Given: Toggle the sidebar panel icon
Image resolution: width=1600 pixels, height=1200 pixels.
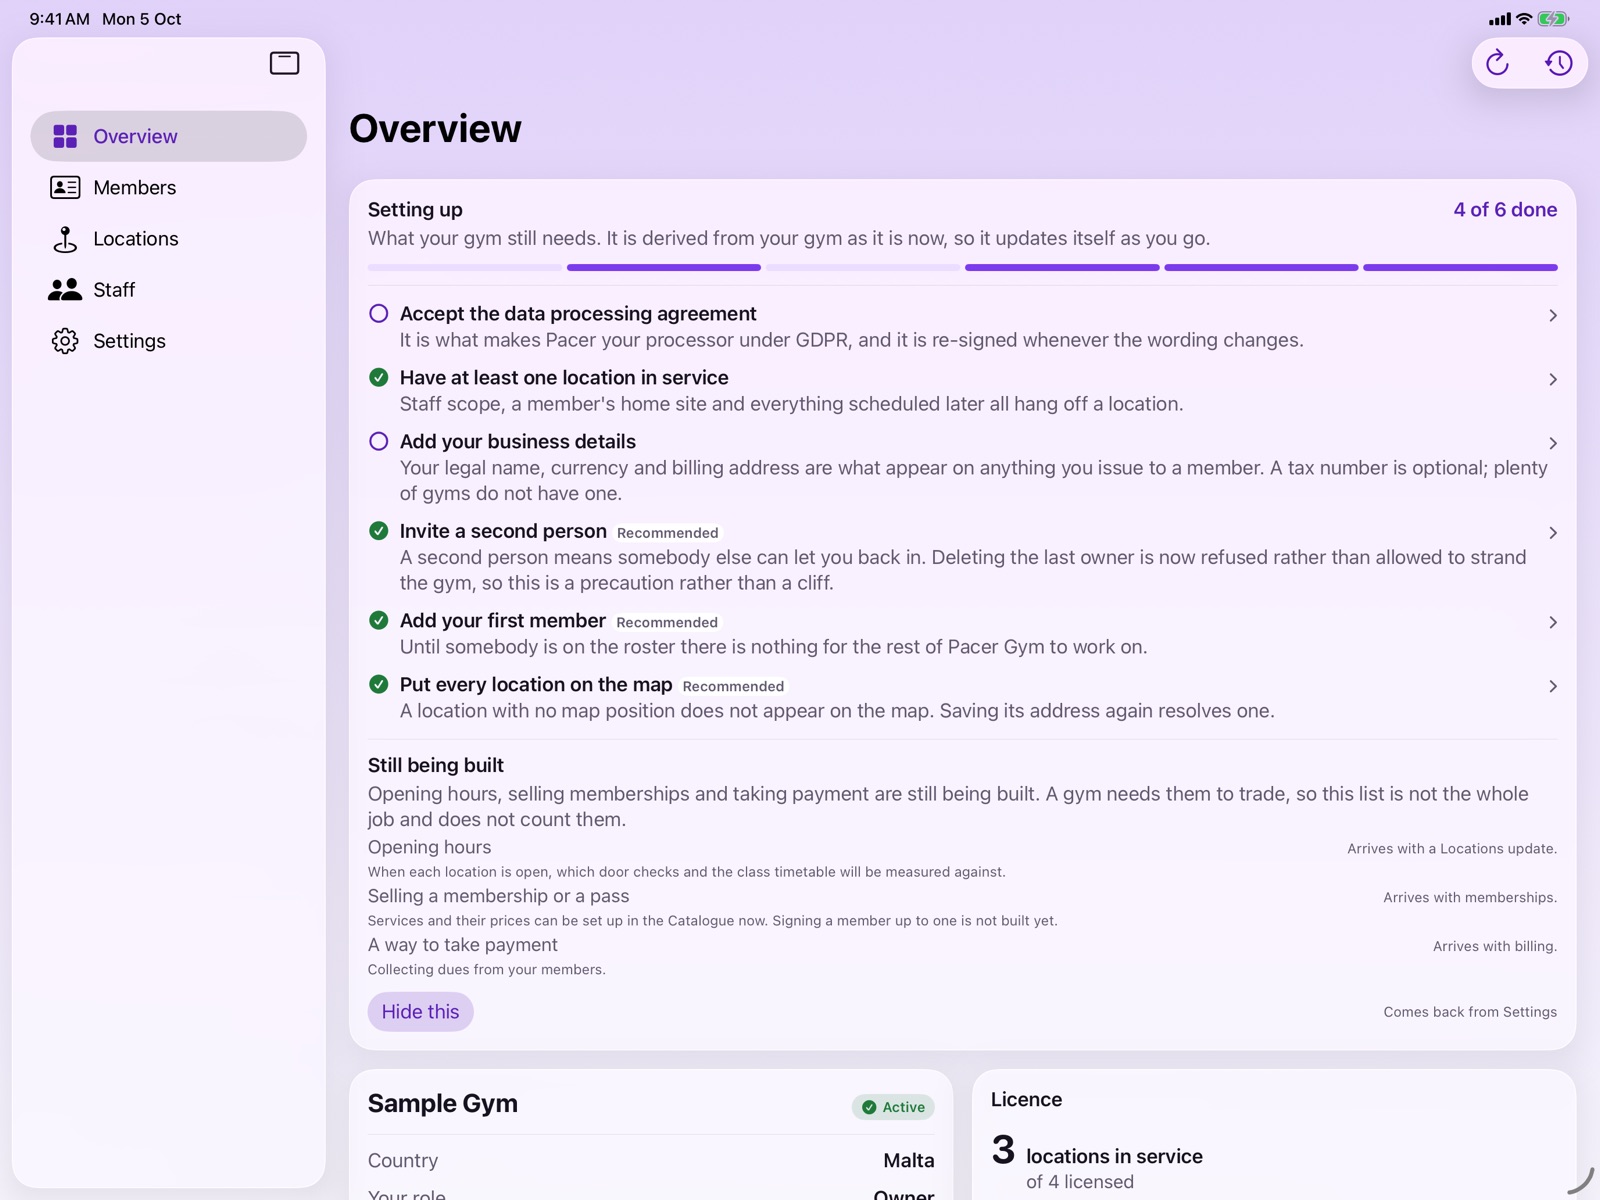Looking at the screenshot, I should 284,63.
